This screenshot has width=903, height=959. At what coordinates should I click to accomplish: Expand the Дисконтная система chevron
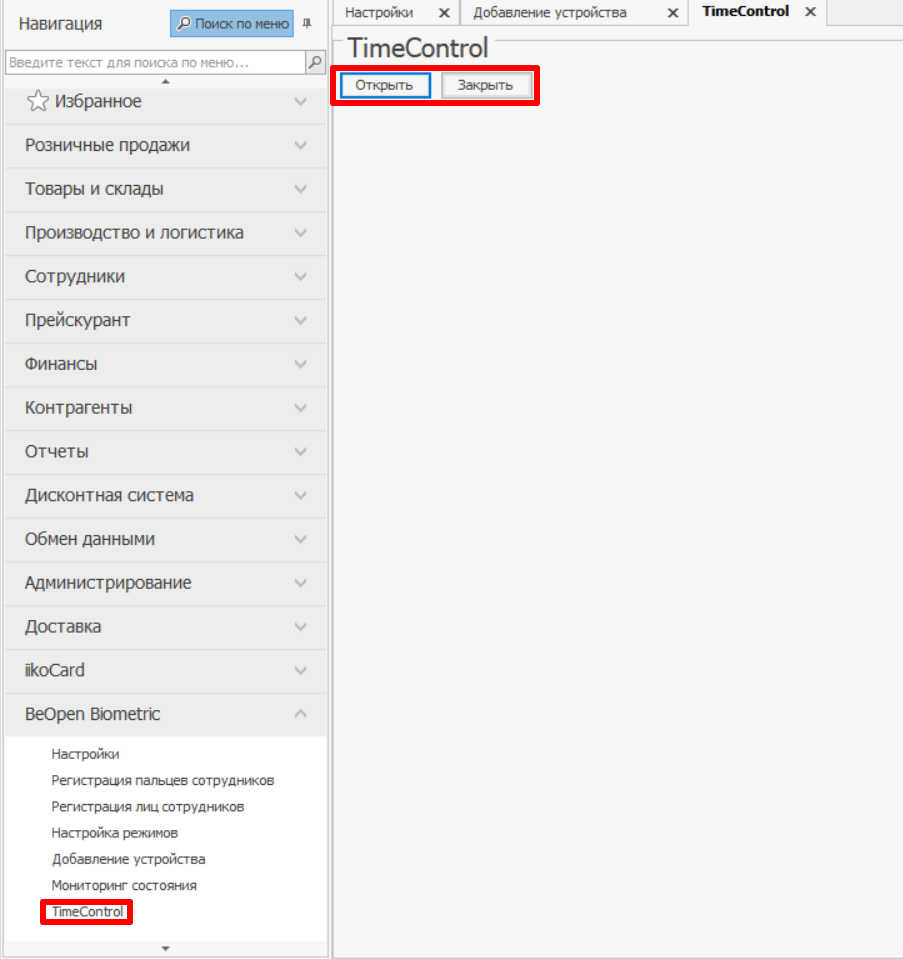coord(300,495)
